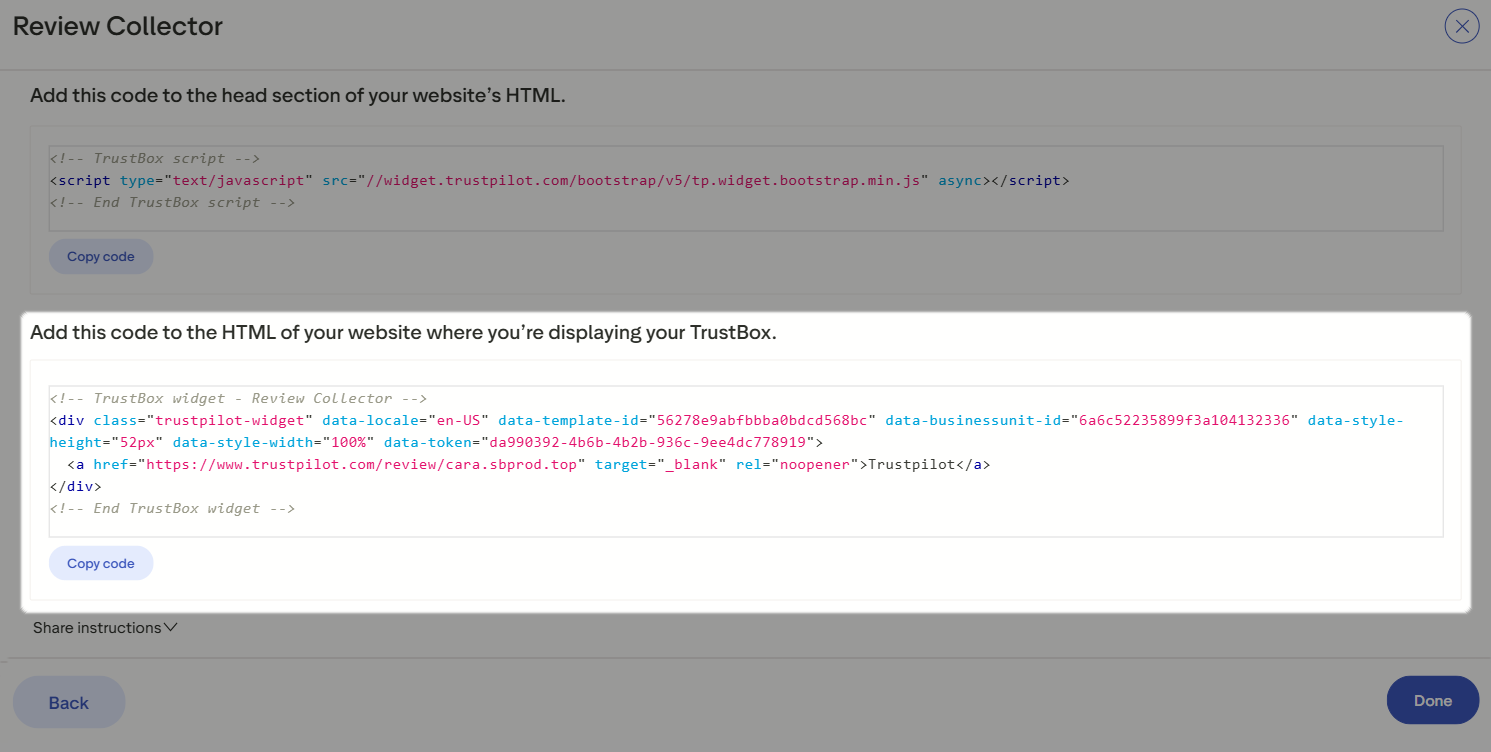Screen dimensions: 1491x752
Task: Click the 'displaying your TrustBox' instruction heading
Action: (x=403, y=333)
